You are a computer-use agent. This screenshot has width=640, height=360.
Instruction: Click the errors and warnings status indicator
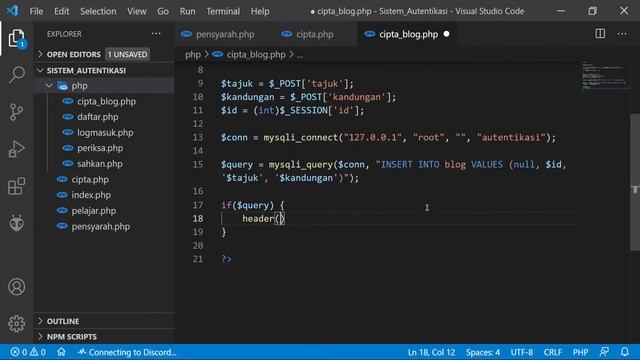pyautogui.click(x=28, y=352)
